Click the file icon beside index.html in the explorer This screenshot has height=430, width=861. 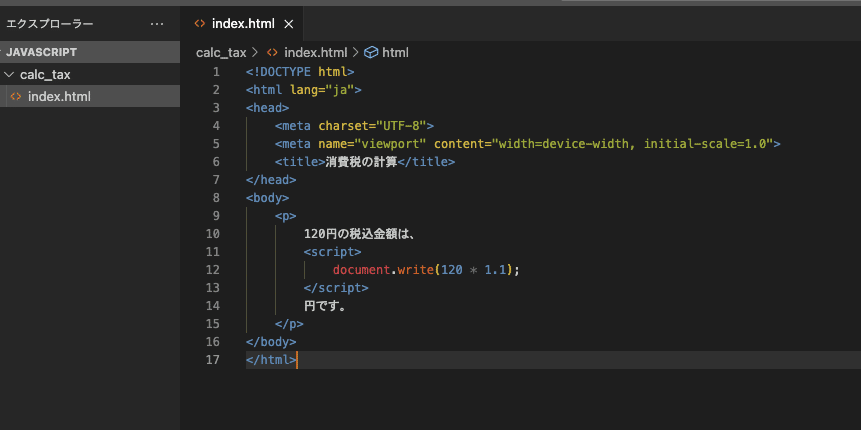[15, 96]
